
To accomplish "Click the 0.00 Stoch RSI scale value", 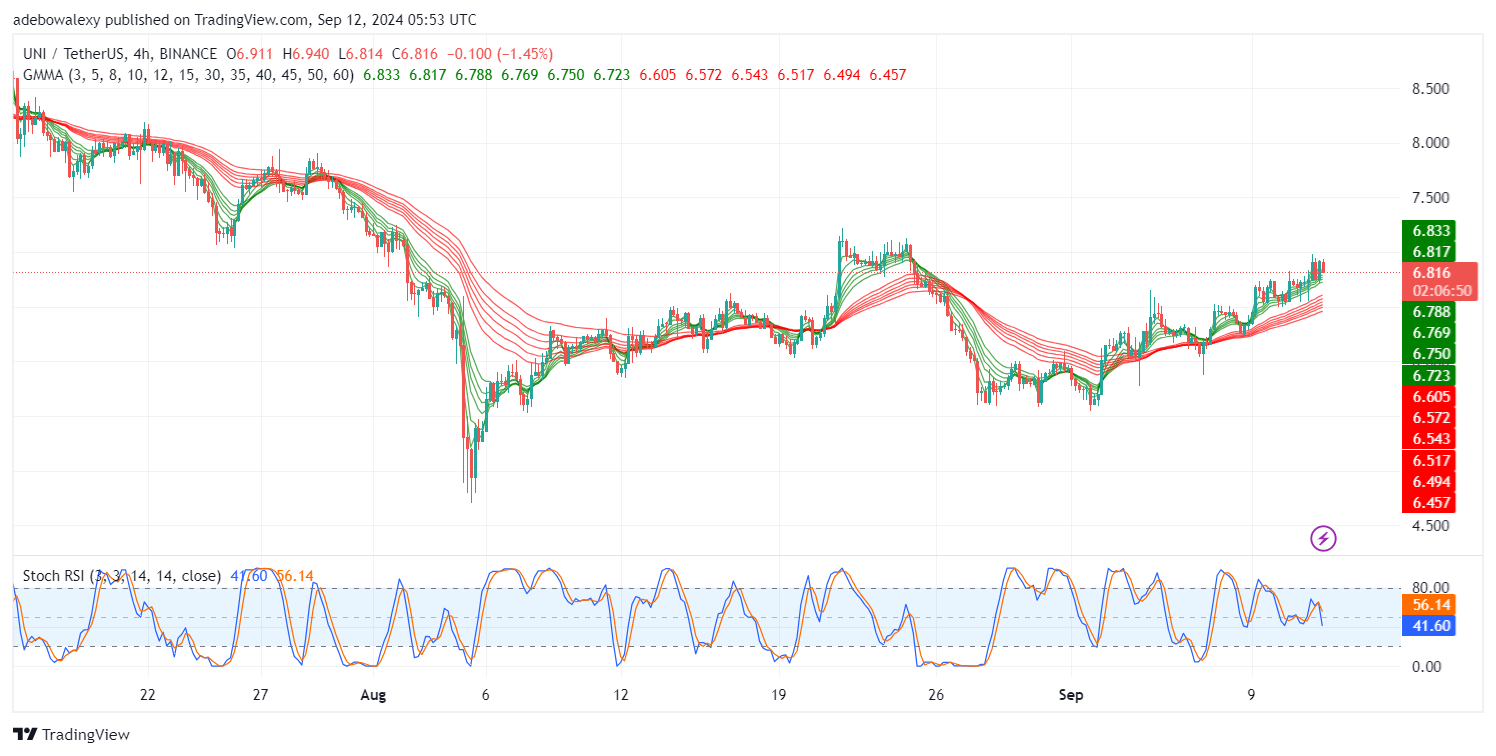I will point(1428,667).
